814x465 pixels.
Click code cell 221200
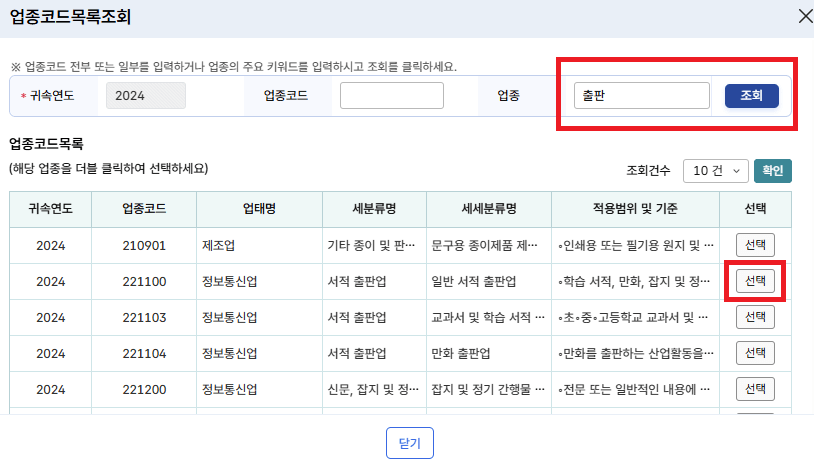[x=144, y=390]
